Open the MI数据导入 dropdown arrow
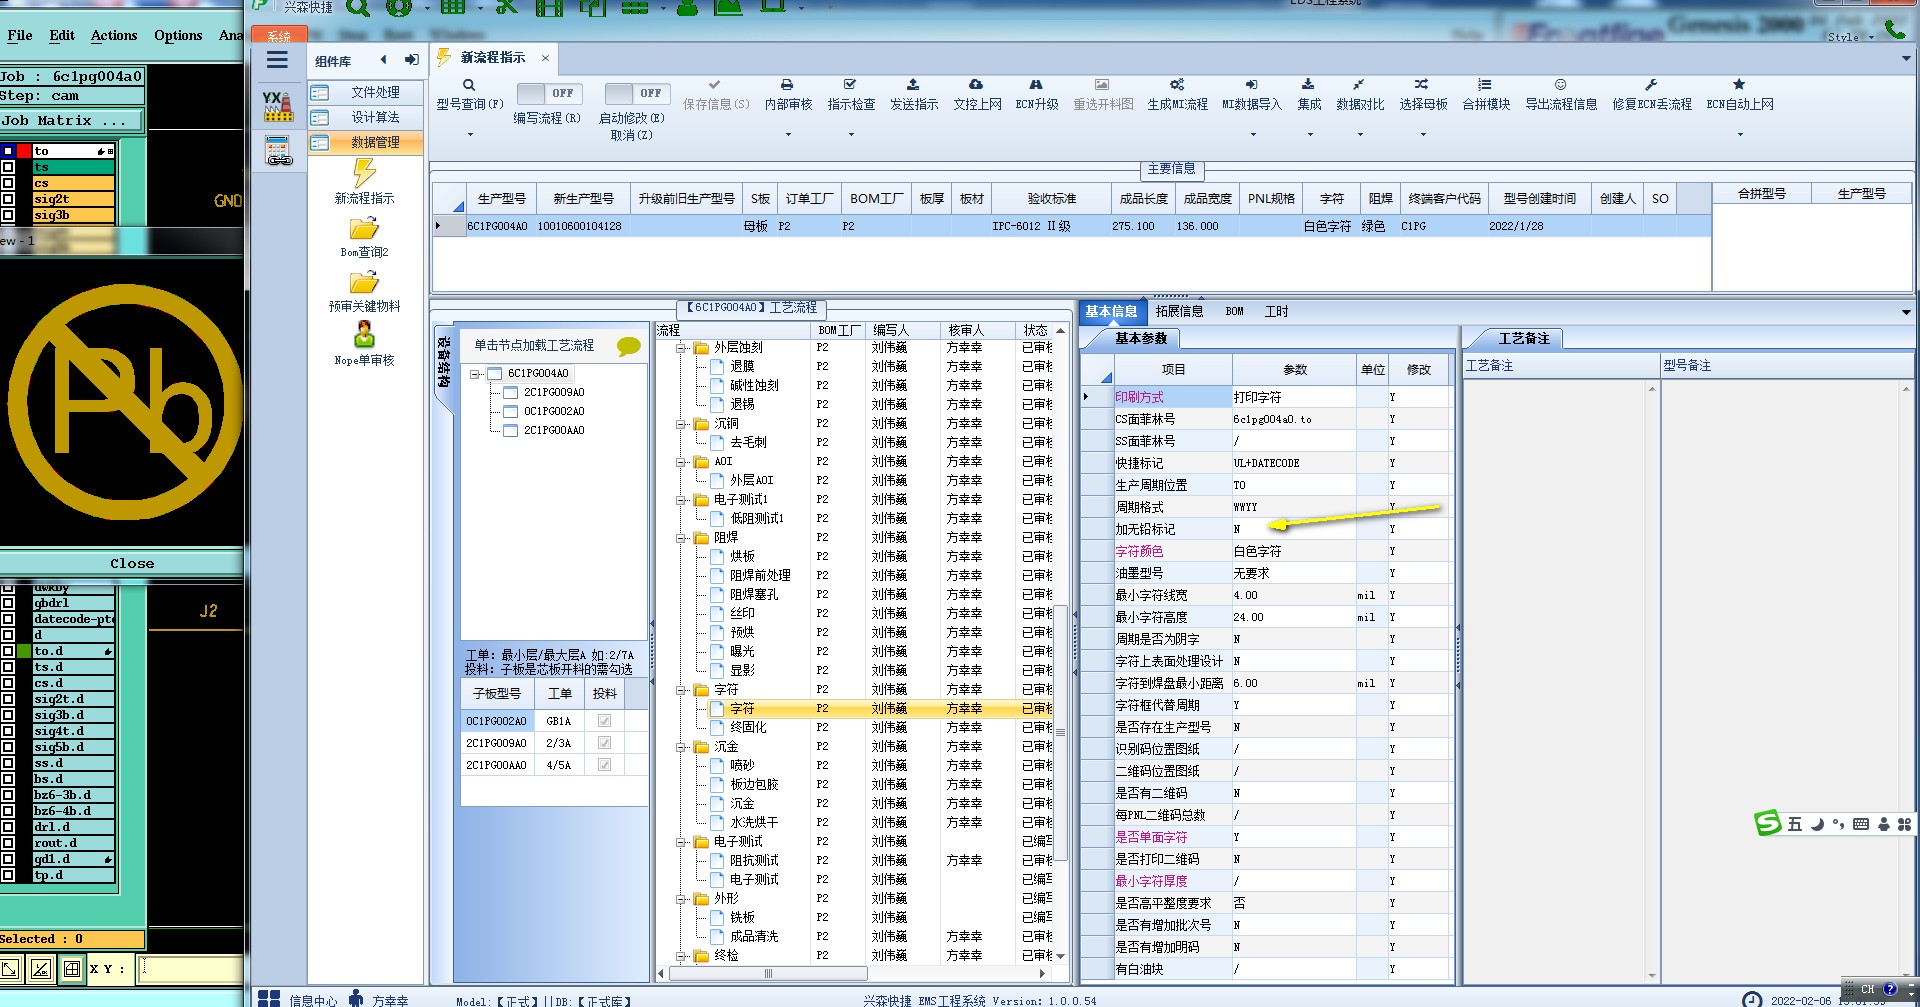1920x1007 pixels. coord(1252,134)
